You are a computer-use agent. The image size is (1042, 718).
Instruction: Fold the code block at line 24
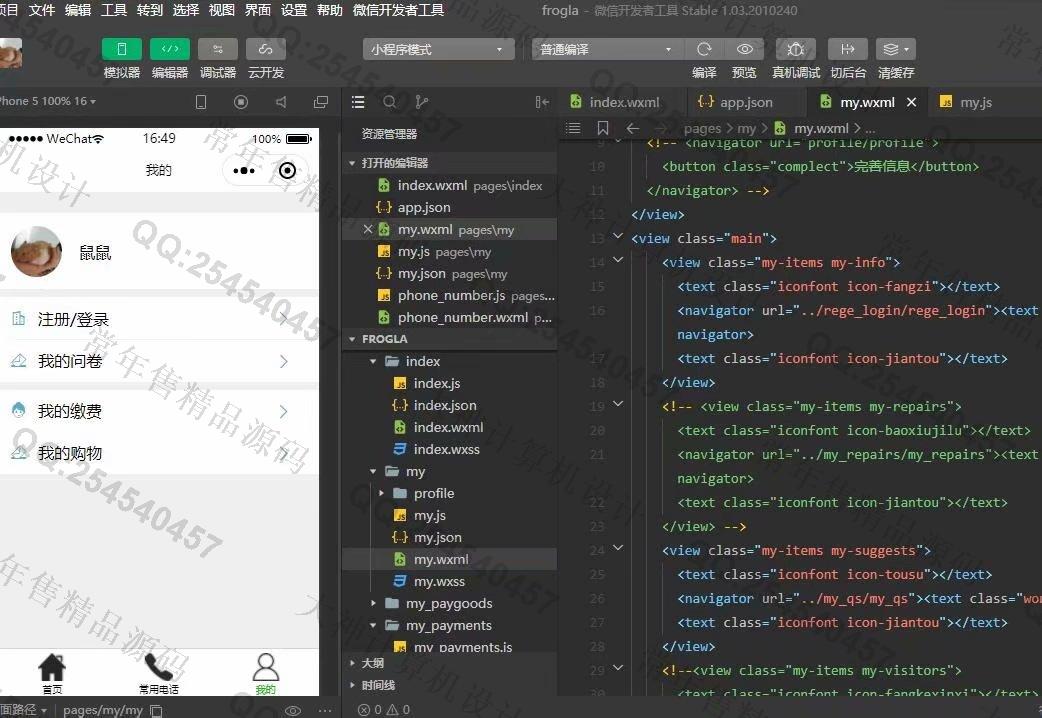(618, 548)
